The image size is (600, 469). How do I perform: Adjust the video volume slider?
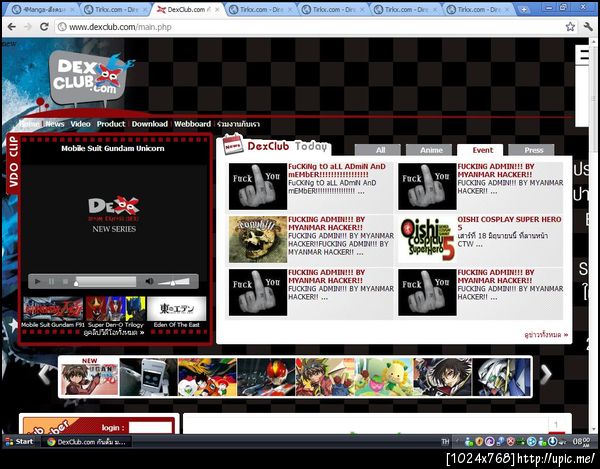point(174,282)
